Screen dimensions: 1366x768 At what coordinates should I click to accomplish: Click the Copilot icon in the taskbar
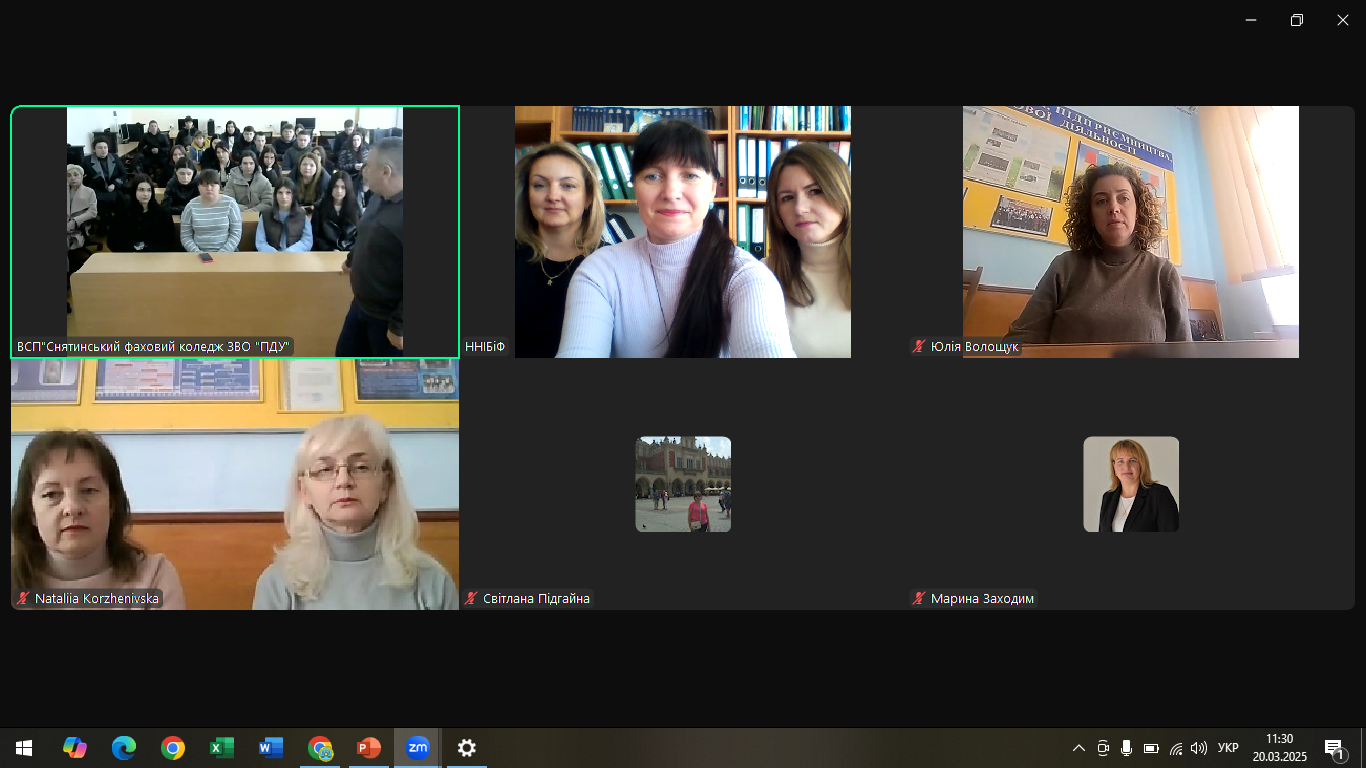point(75,748)
